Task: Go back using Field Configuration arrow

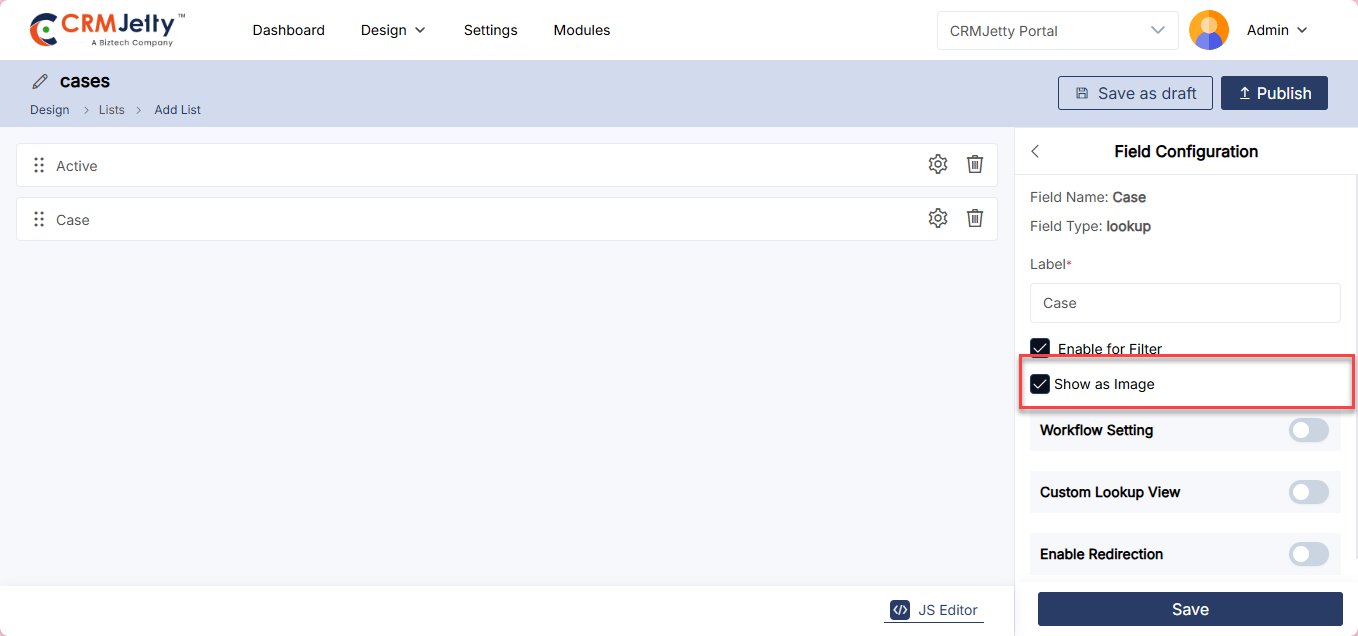Action: pos(1035,152)
